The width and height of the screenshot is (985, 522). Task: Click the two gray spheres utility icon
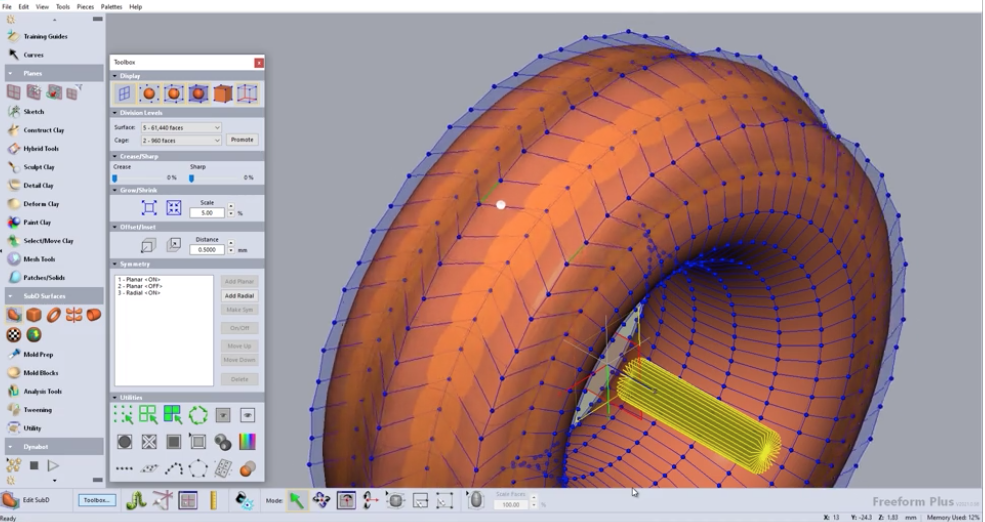222,442
